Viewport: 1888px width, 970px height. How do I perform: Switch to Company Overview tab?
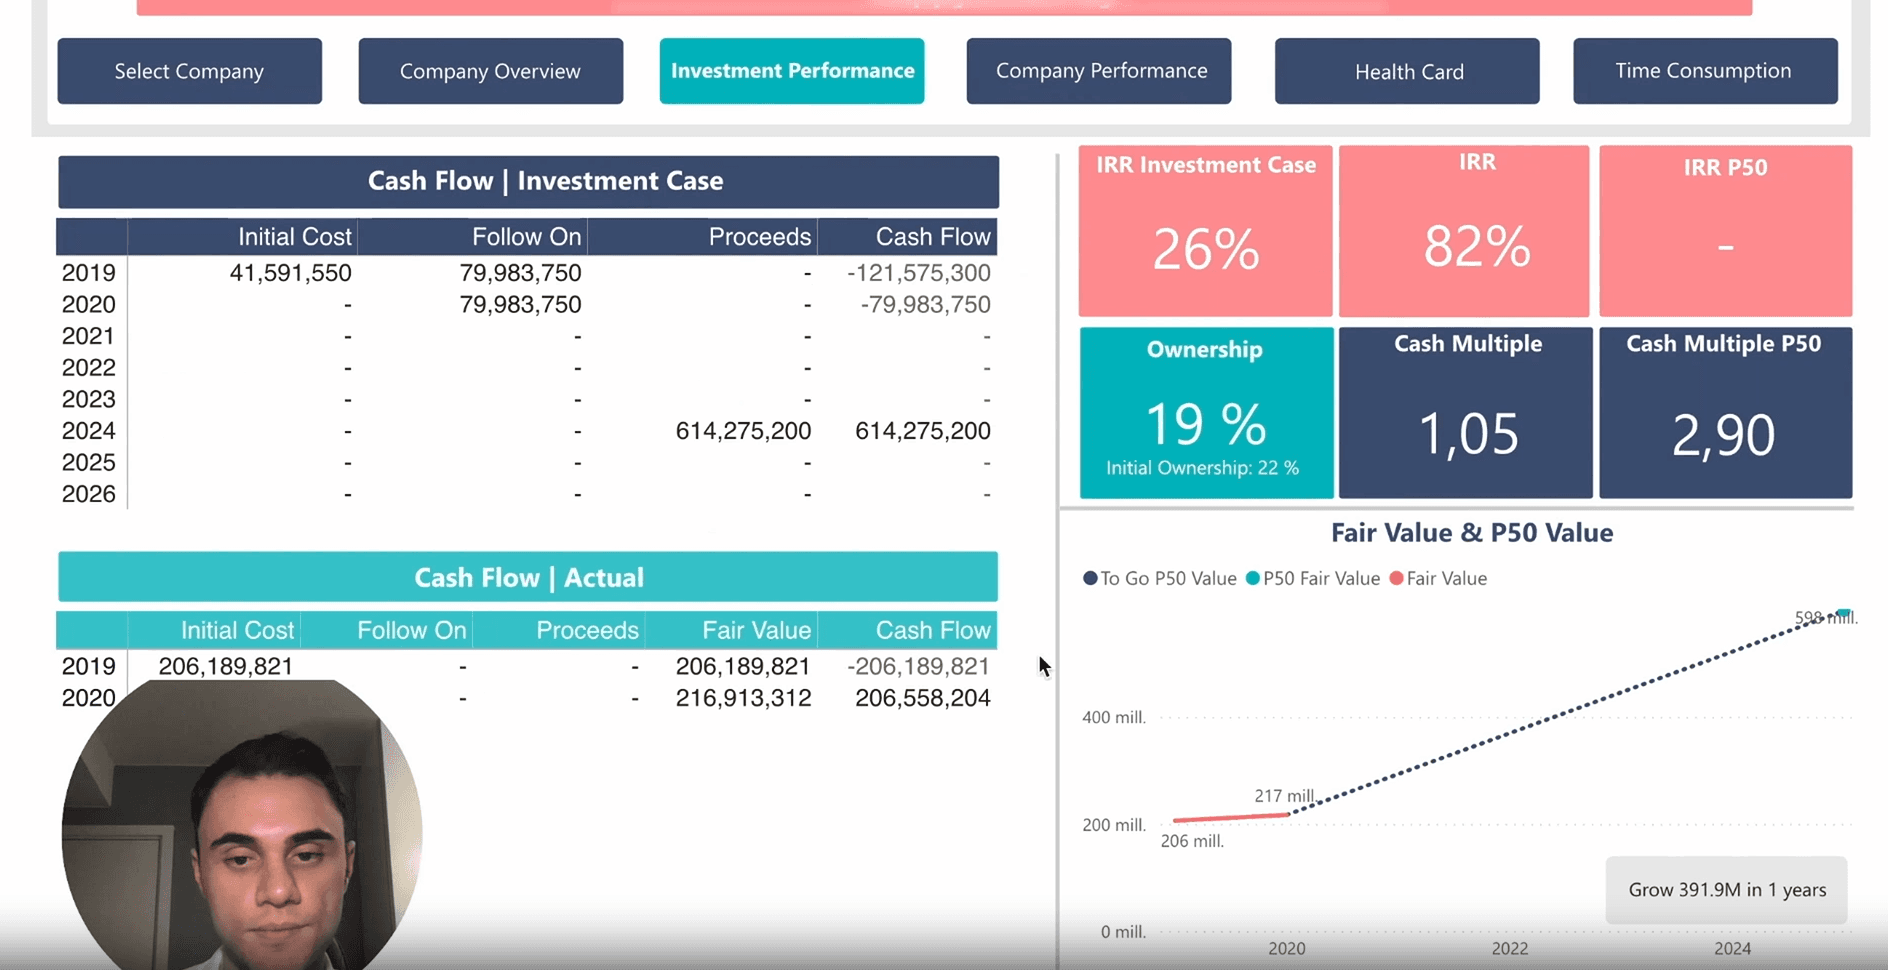490,71
